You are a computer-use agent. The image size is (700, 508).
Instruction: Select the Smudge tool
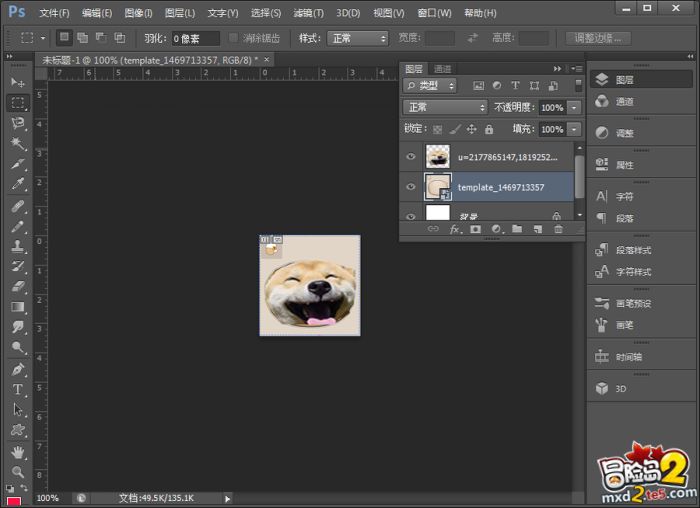click(18, 327)
